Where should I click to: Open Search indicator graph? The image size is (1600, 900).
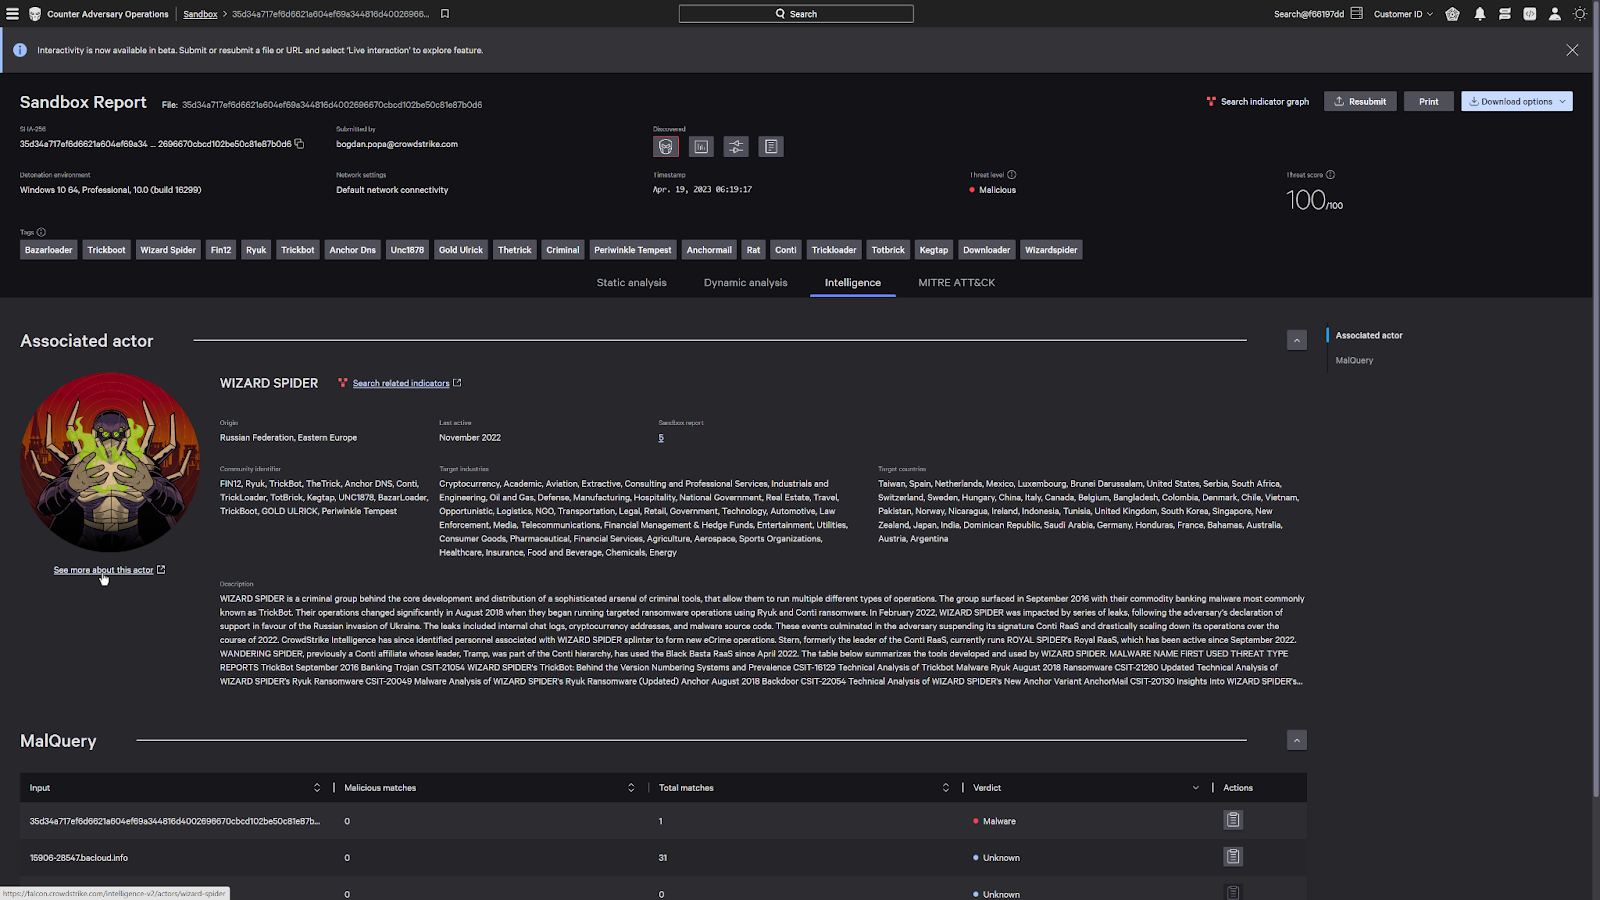click(x=1257, y=101)
